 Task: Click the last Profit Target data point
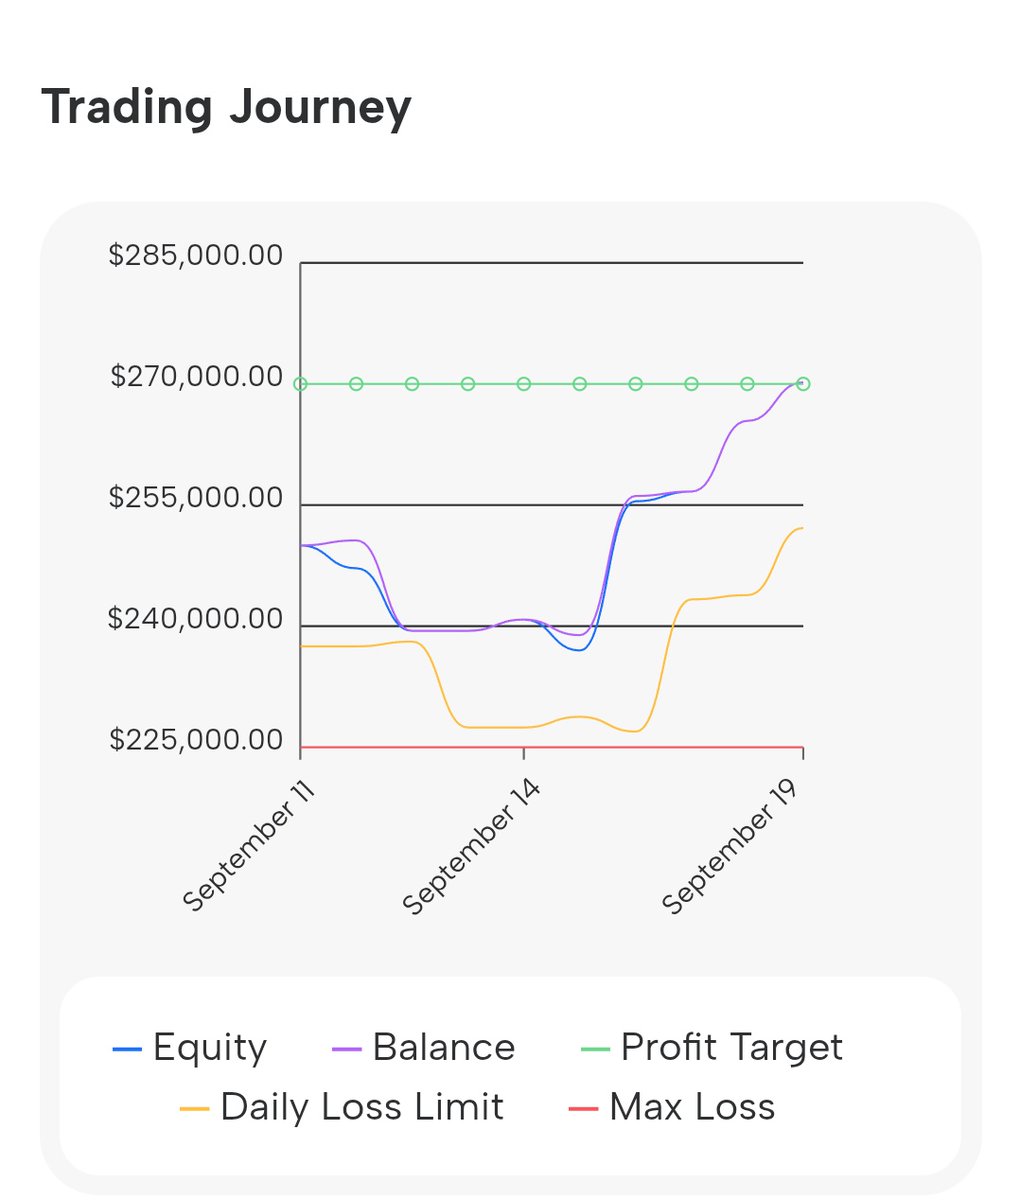[x=803, y=384]
